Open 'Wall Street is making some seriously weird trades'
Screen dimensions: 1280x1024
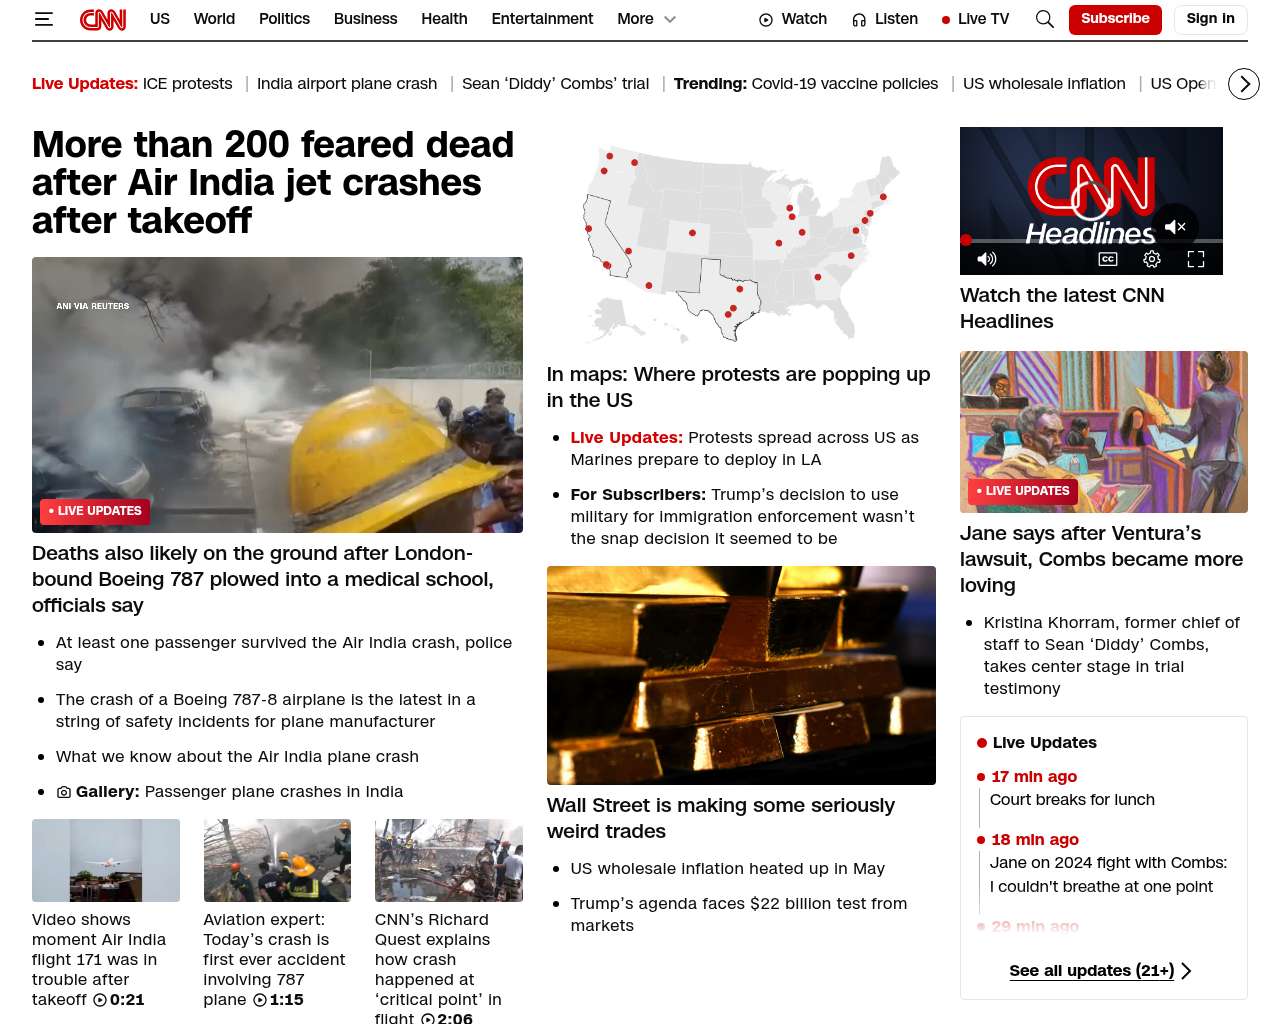[721, 818]
